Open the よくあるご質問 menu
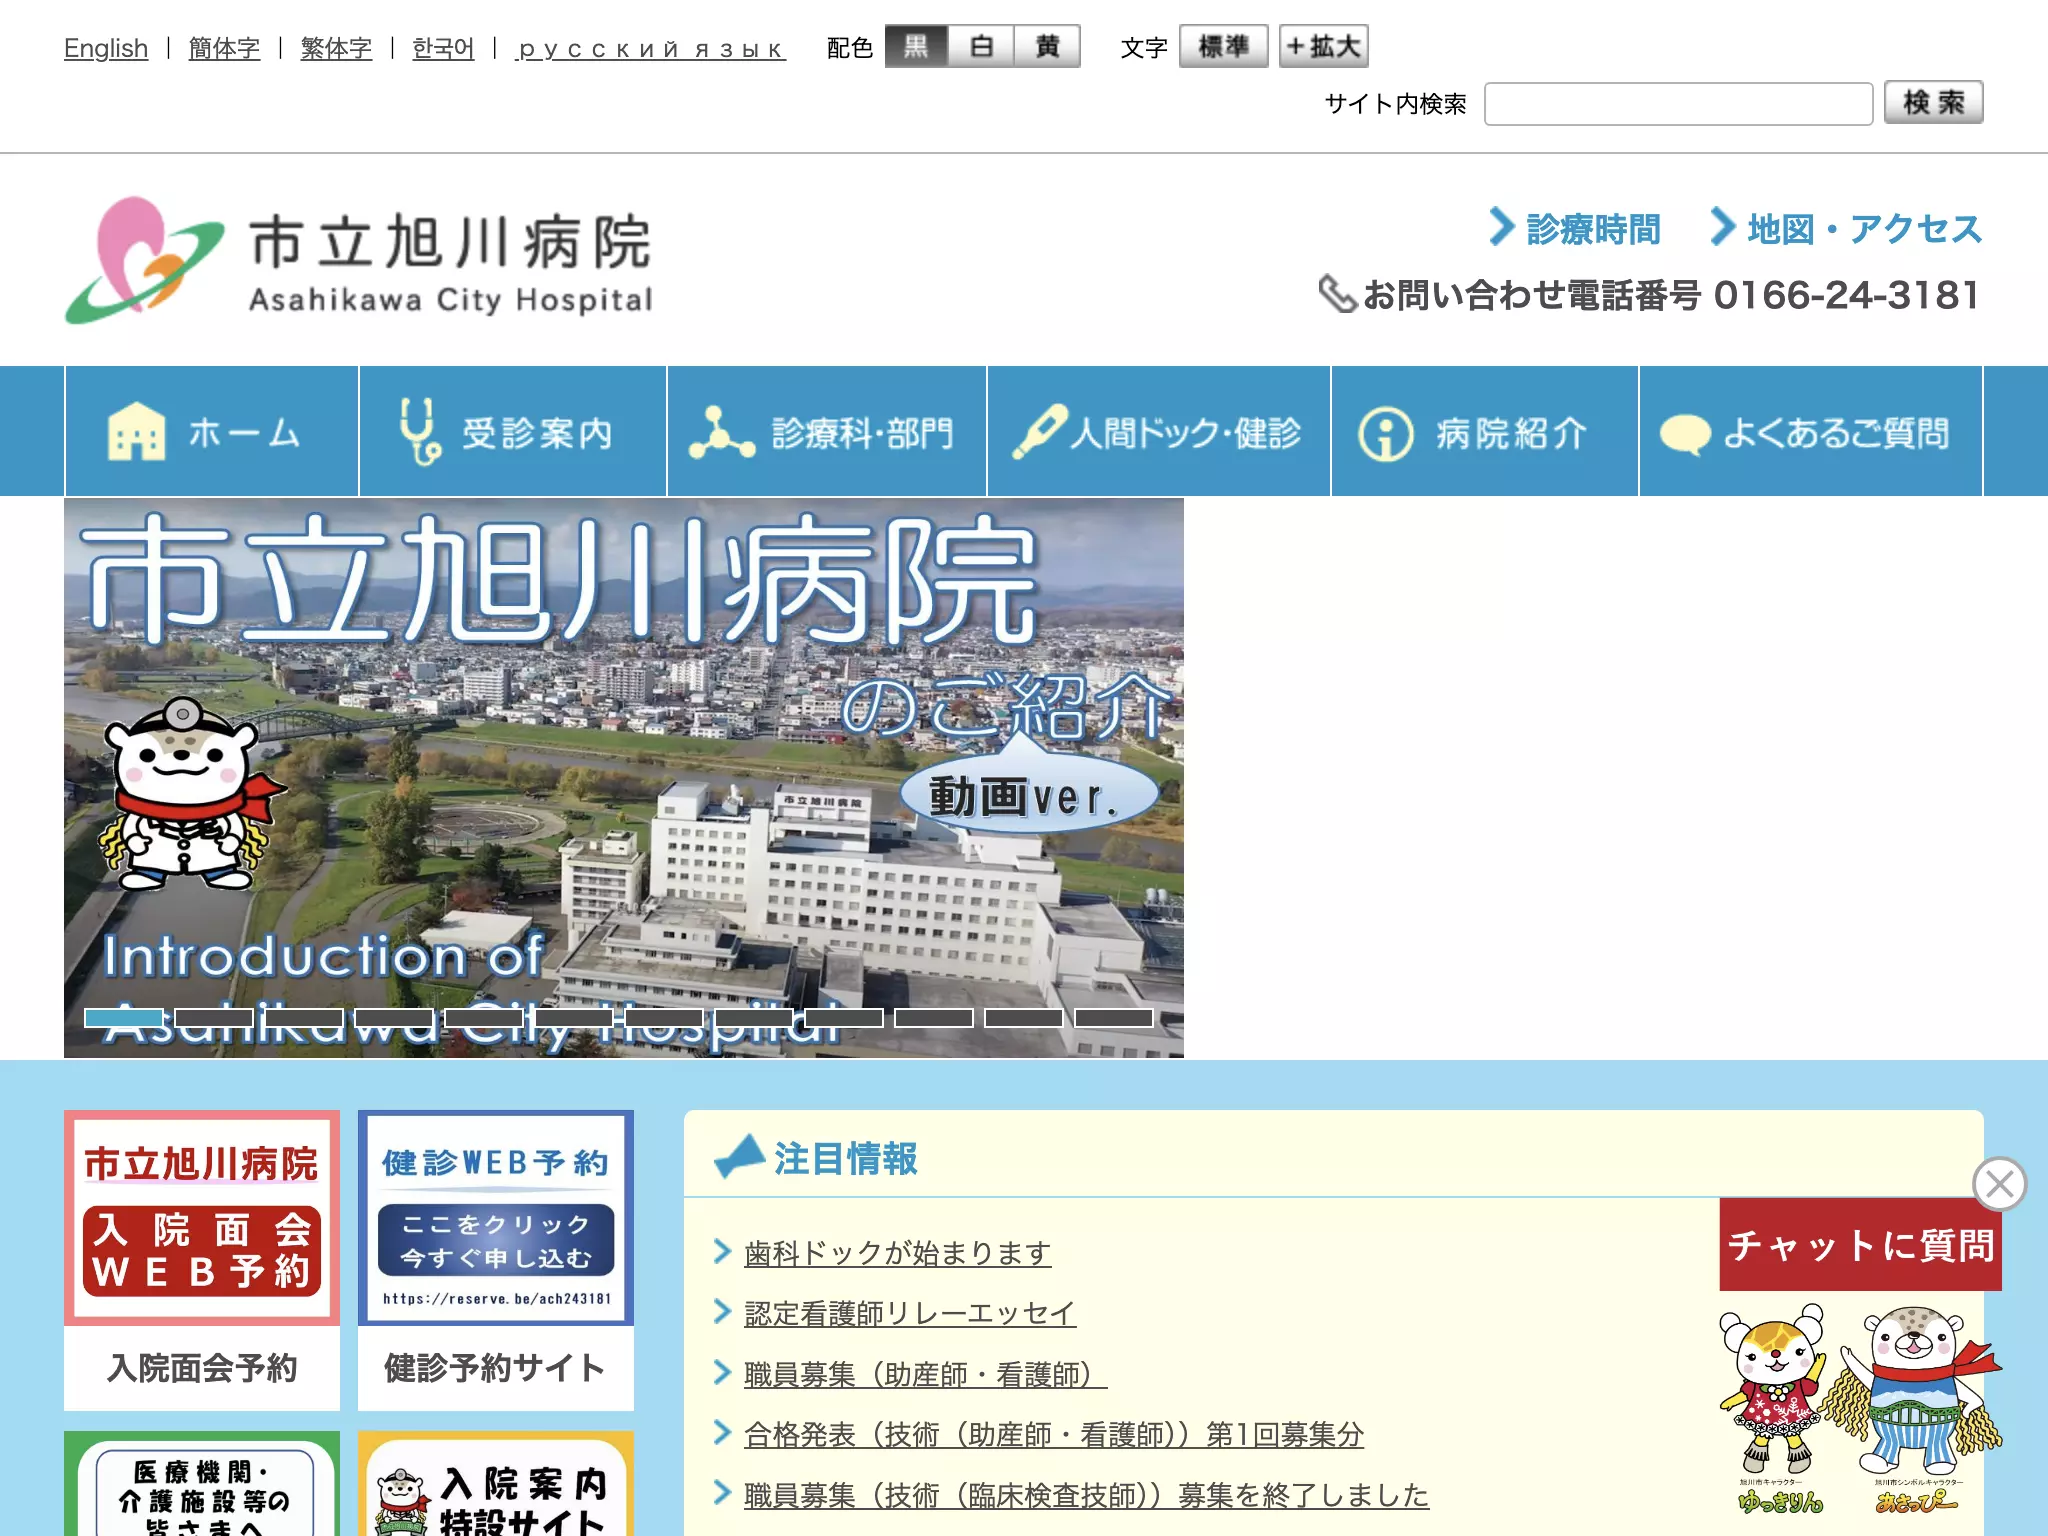Screen dimensions: 2048x1536 tap(1811, 431)
